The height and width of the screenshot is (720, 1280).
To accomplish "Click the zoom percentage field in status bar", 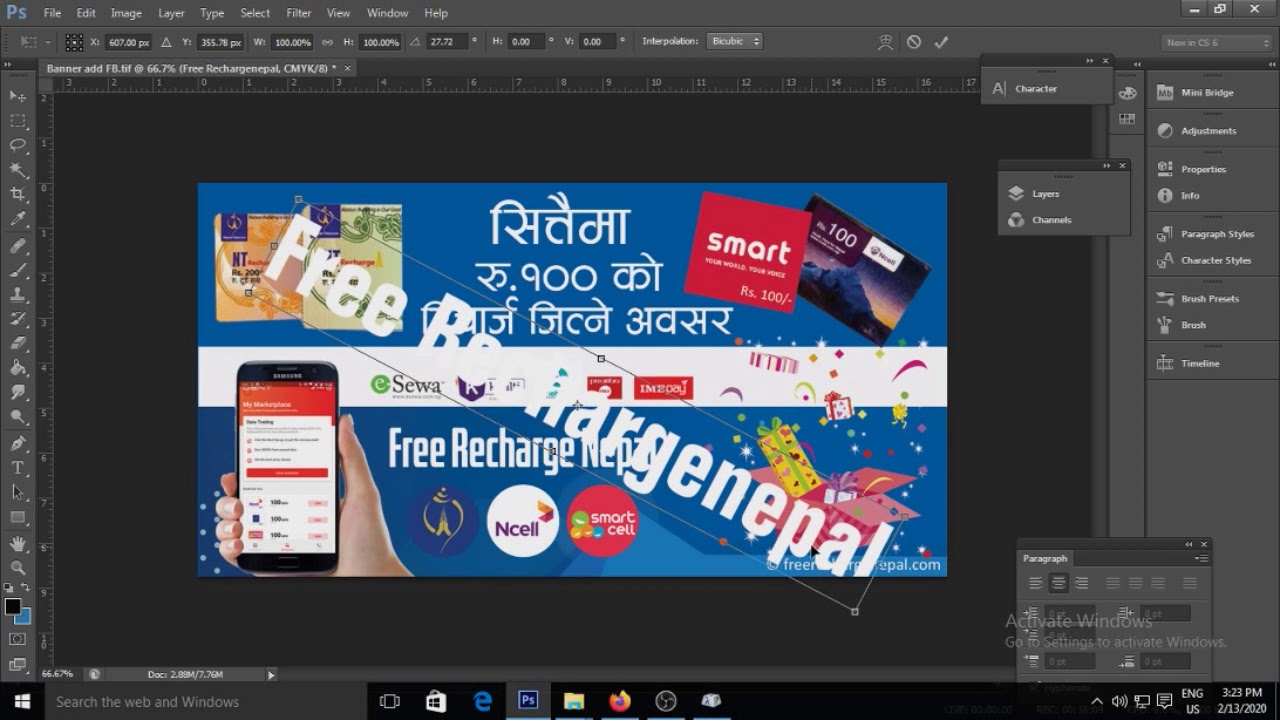I will pyautogui.click(x=57, y=675).
